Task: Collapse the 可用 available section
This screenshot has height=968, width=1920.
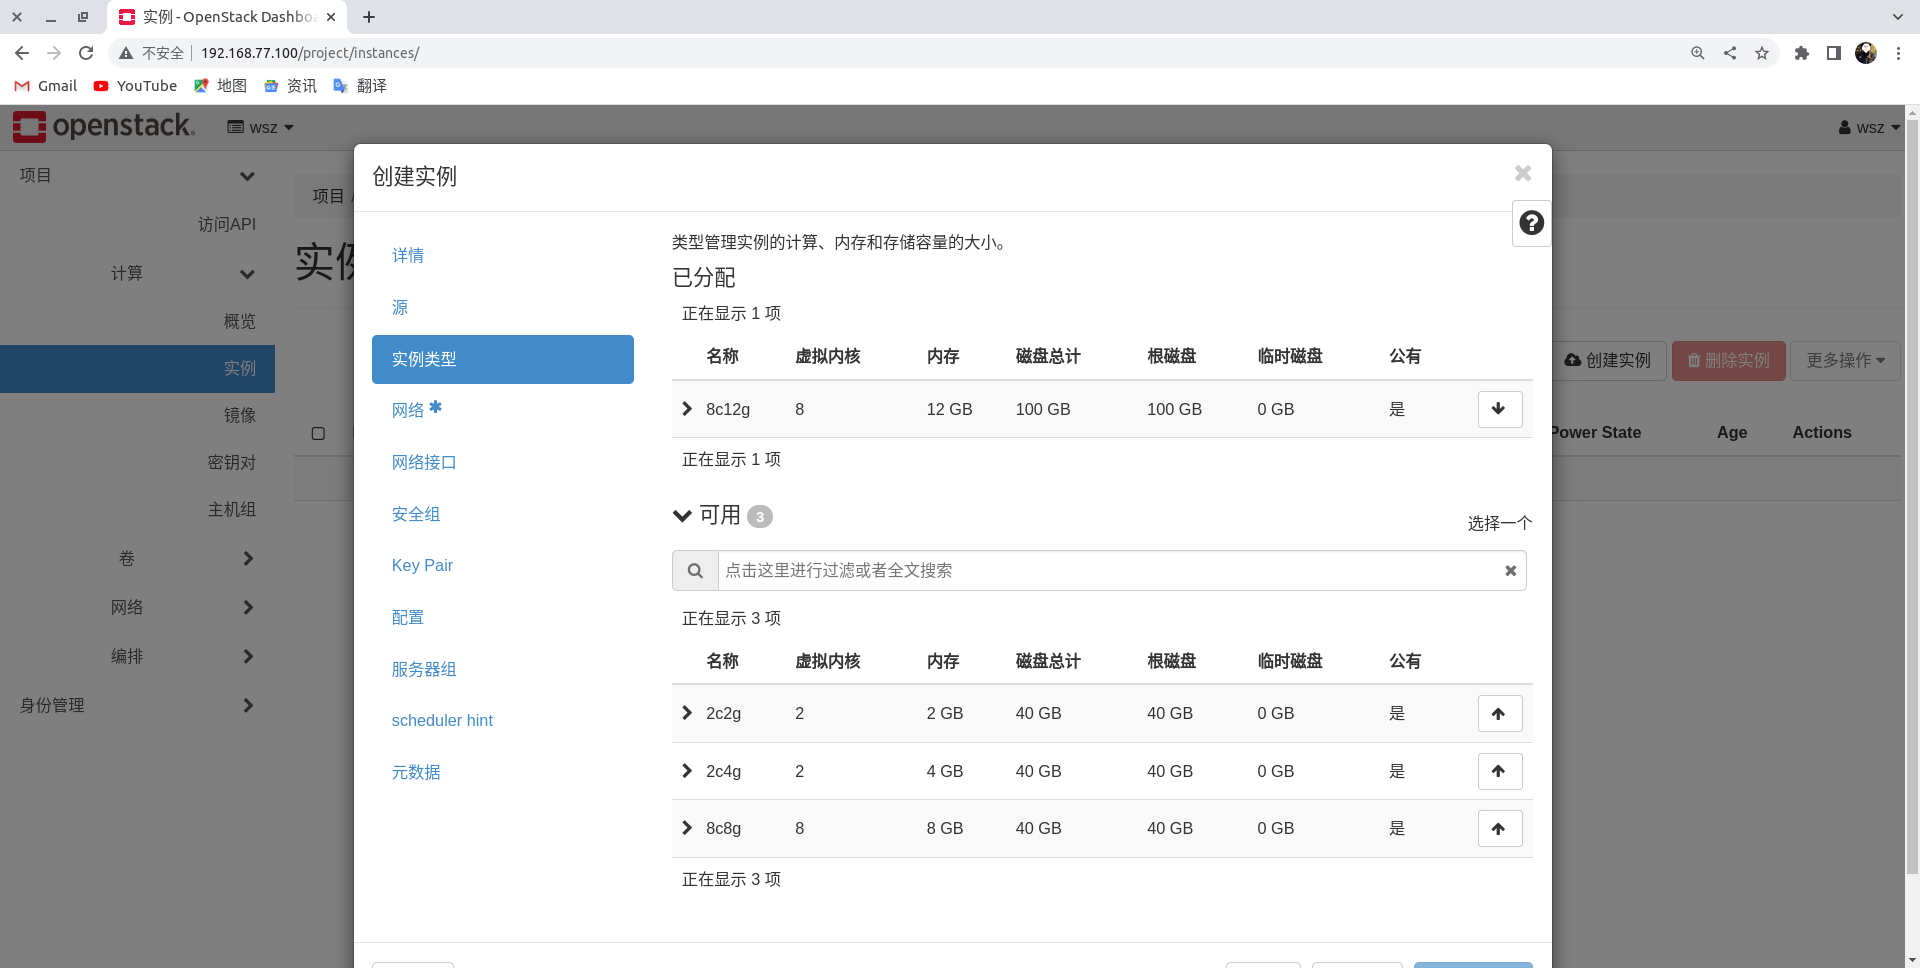Action: pos(683,516)
